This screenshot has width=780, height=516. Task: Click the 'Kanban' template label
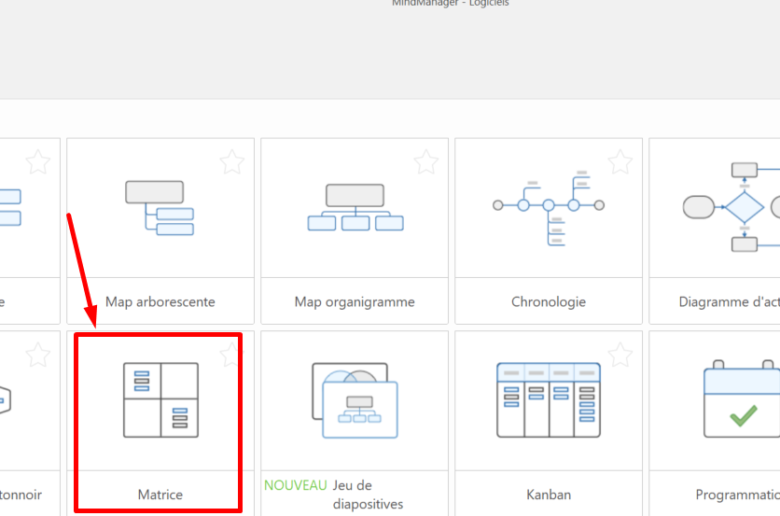(x=549, y=494)
